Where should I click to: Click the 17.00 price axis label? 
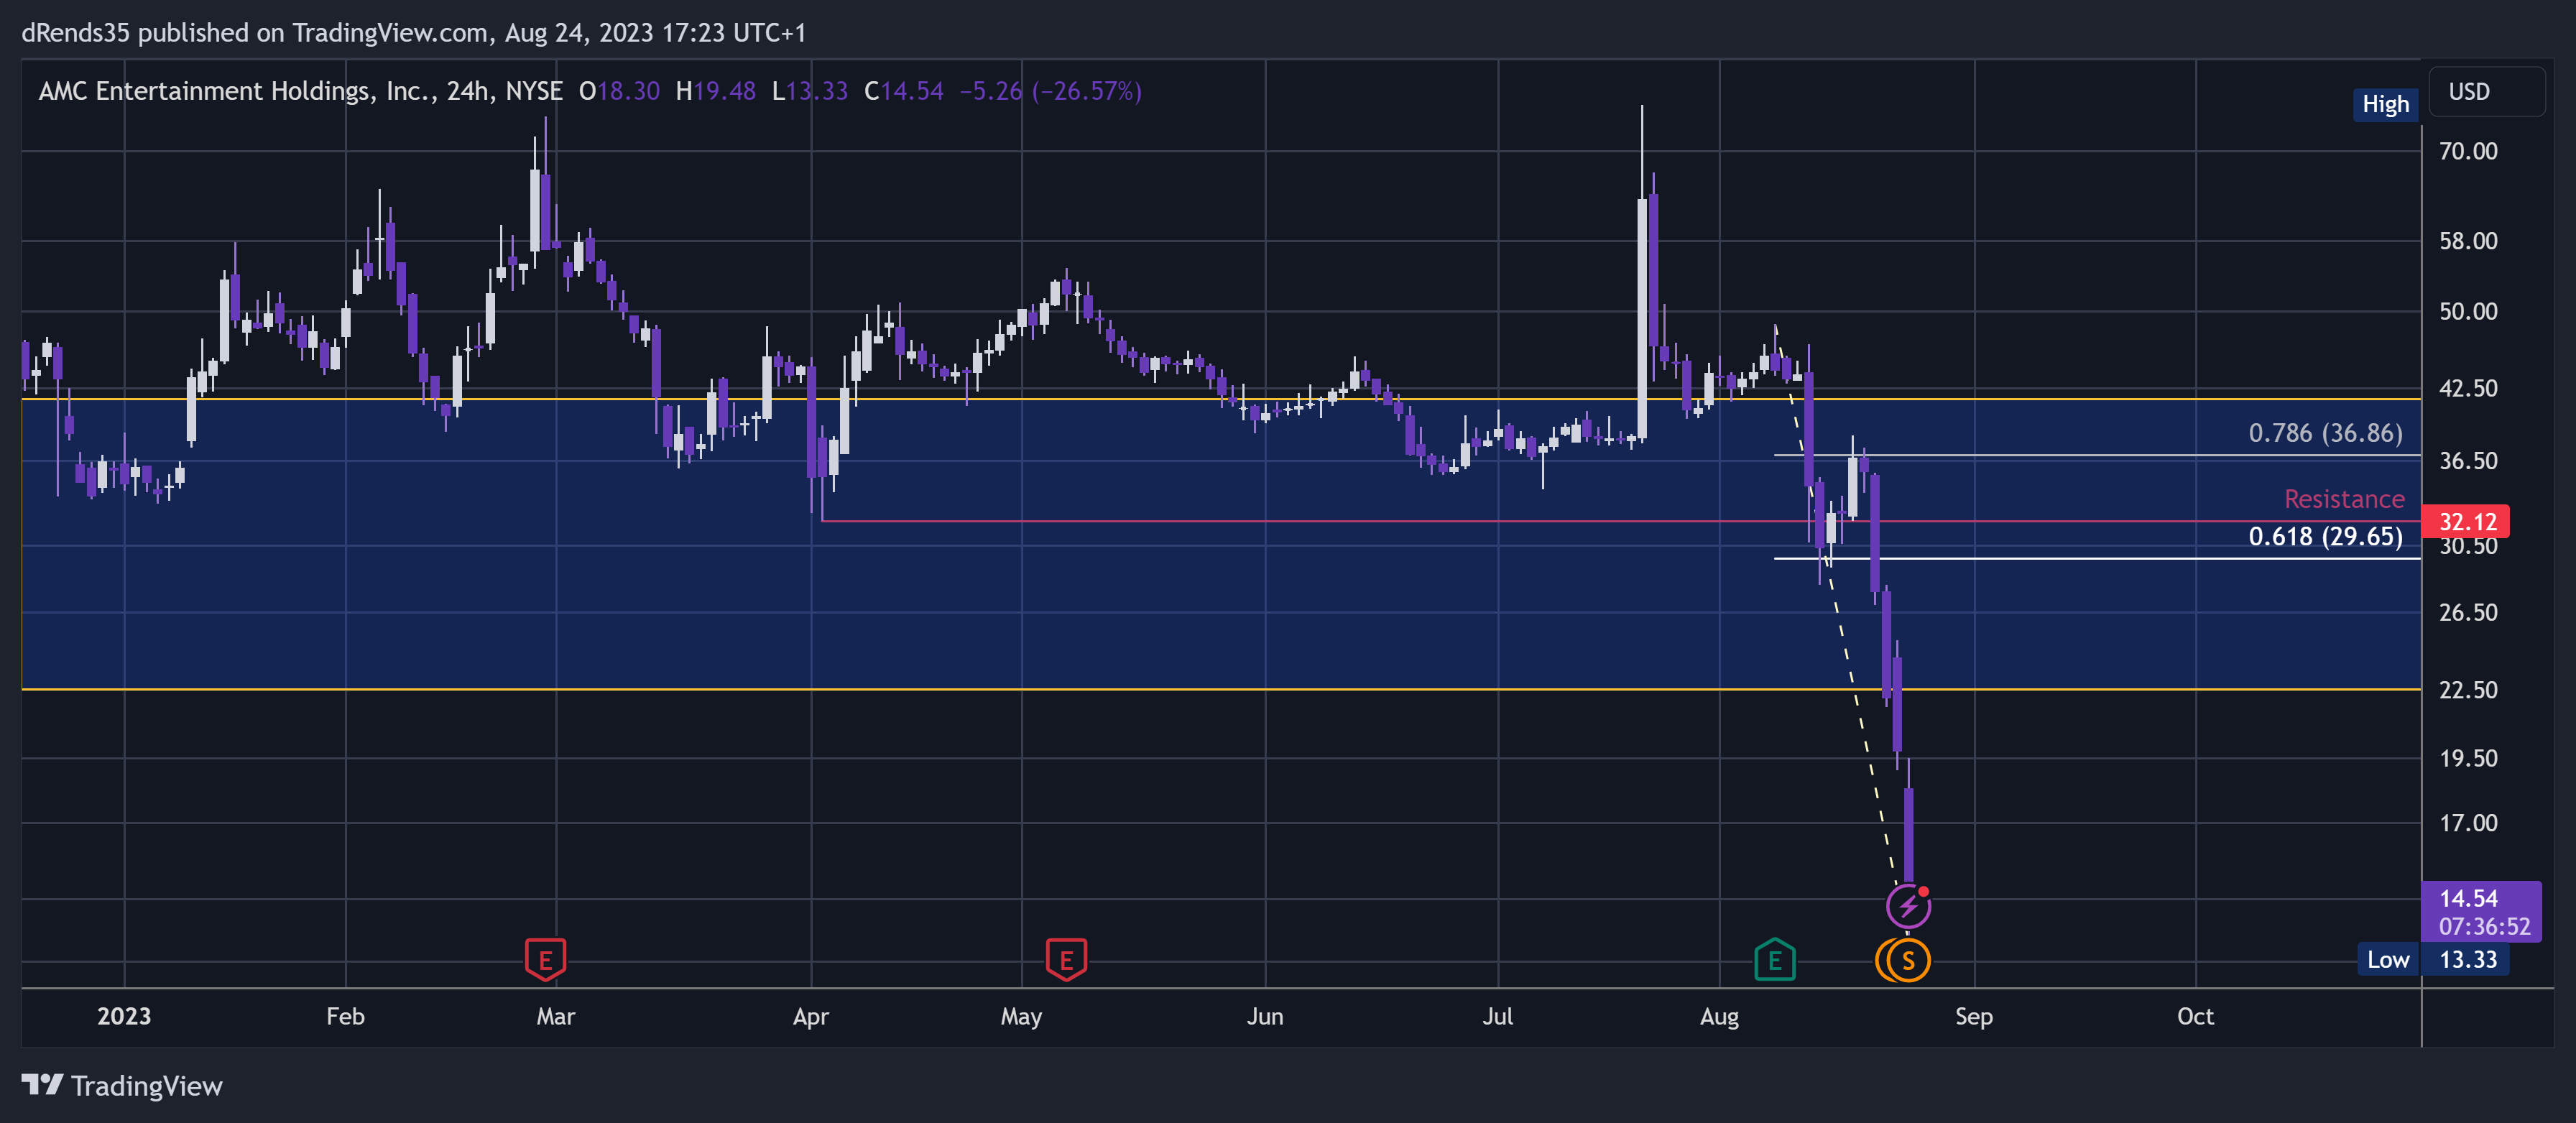click(x=2467, y=823)
